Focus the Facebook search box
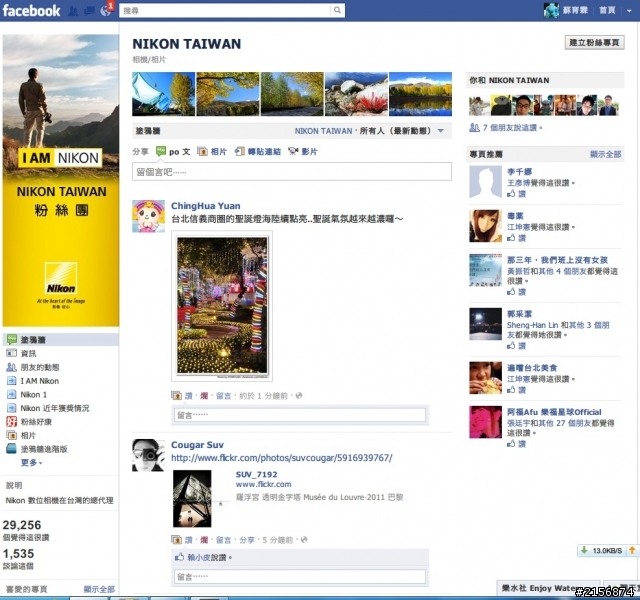 [x=225, y=10]
